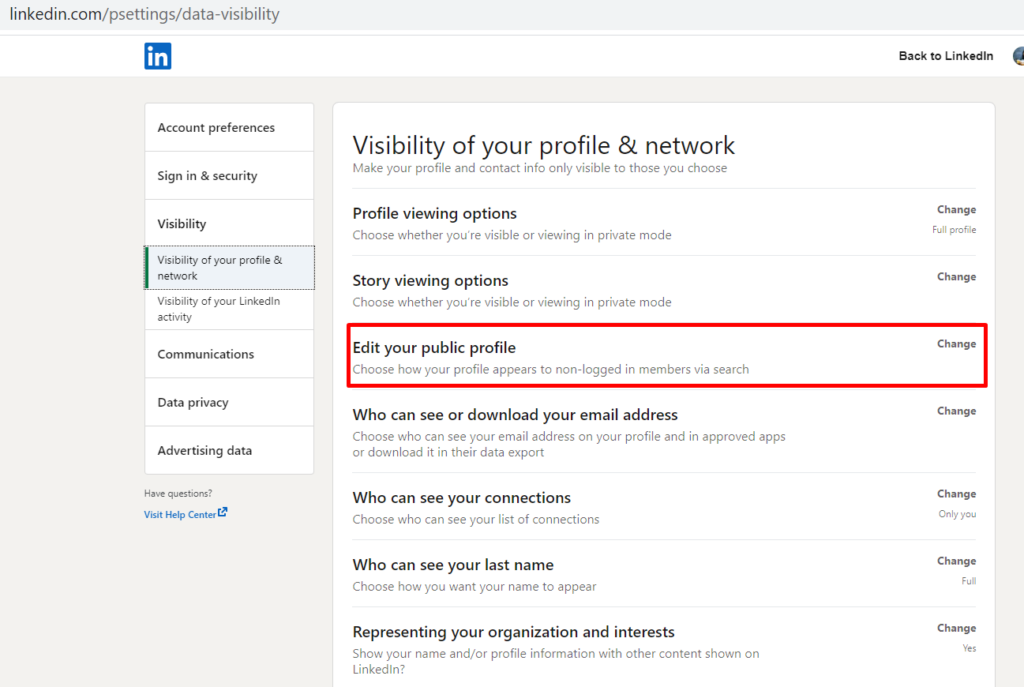Change Profile viewing options
Viewport: 1024px width, 687px height.
coord(956,210)
